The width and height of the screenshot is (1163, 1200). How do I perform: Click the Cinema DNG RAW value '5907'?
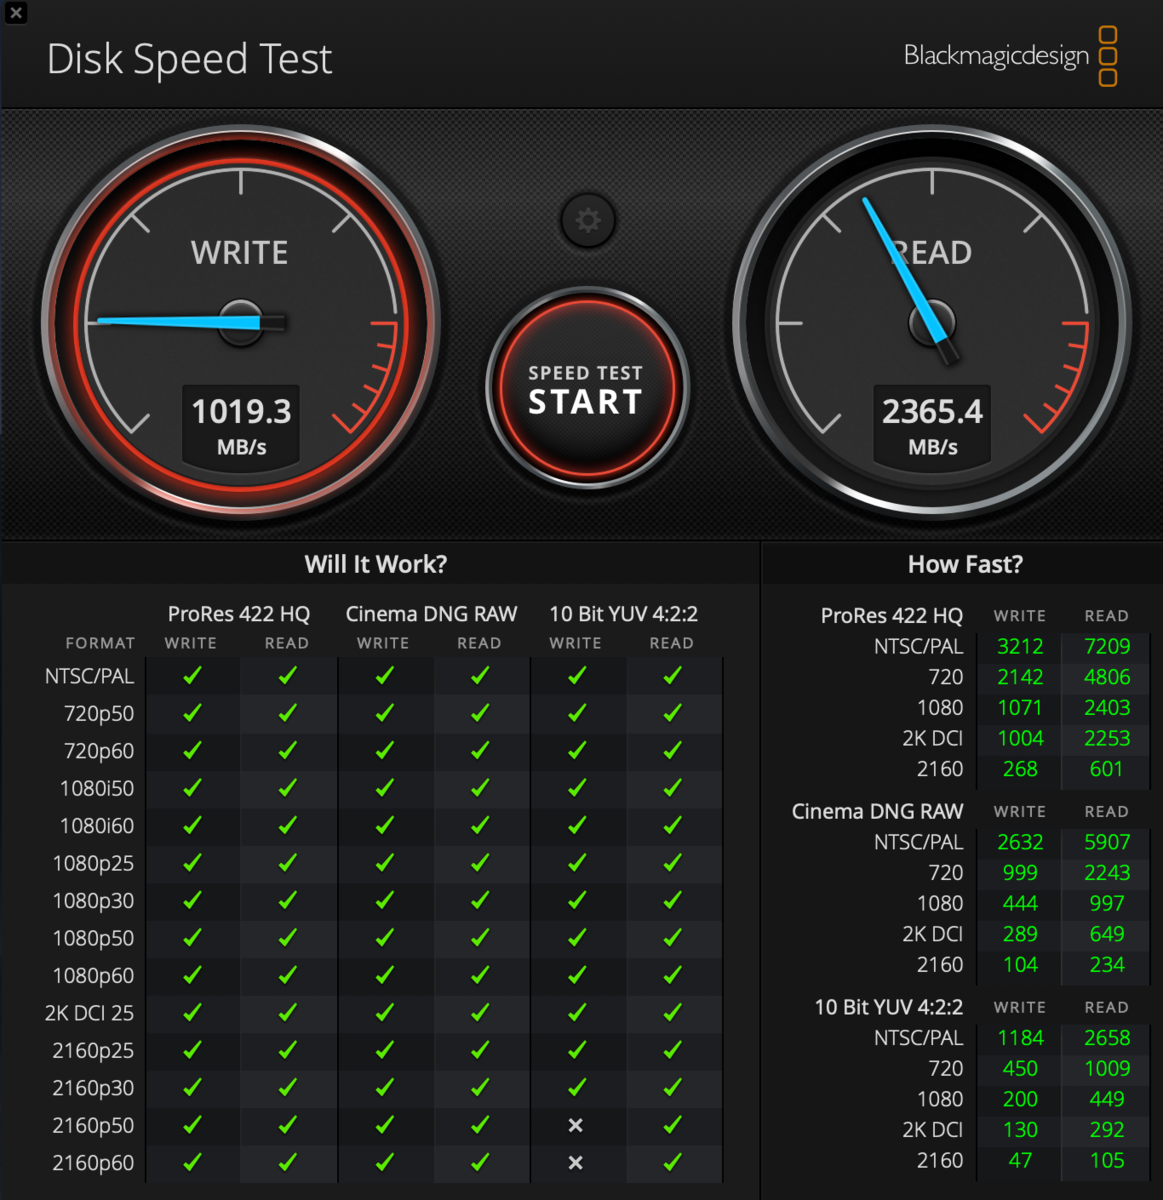1107,842
